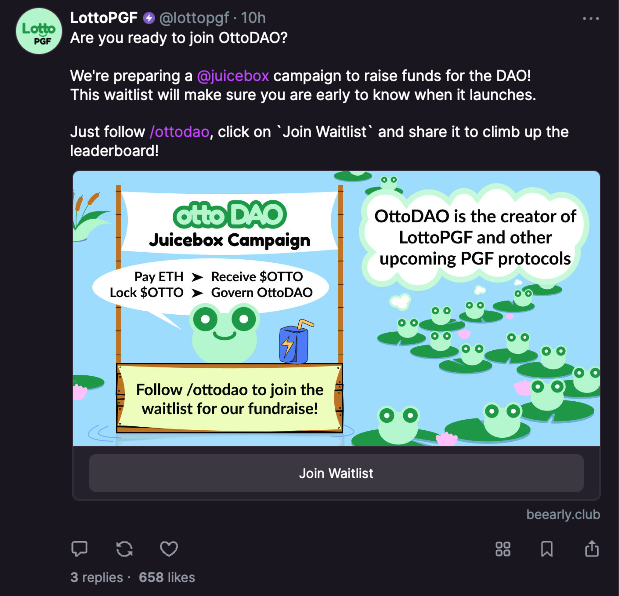Recast the post with the recast icon
This screenshot has width=619, height=596.
tap(124, 549)
